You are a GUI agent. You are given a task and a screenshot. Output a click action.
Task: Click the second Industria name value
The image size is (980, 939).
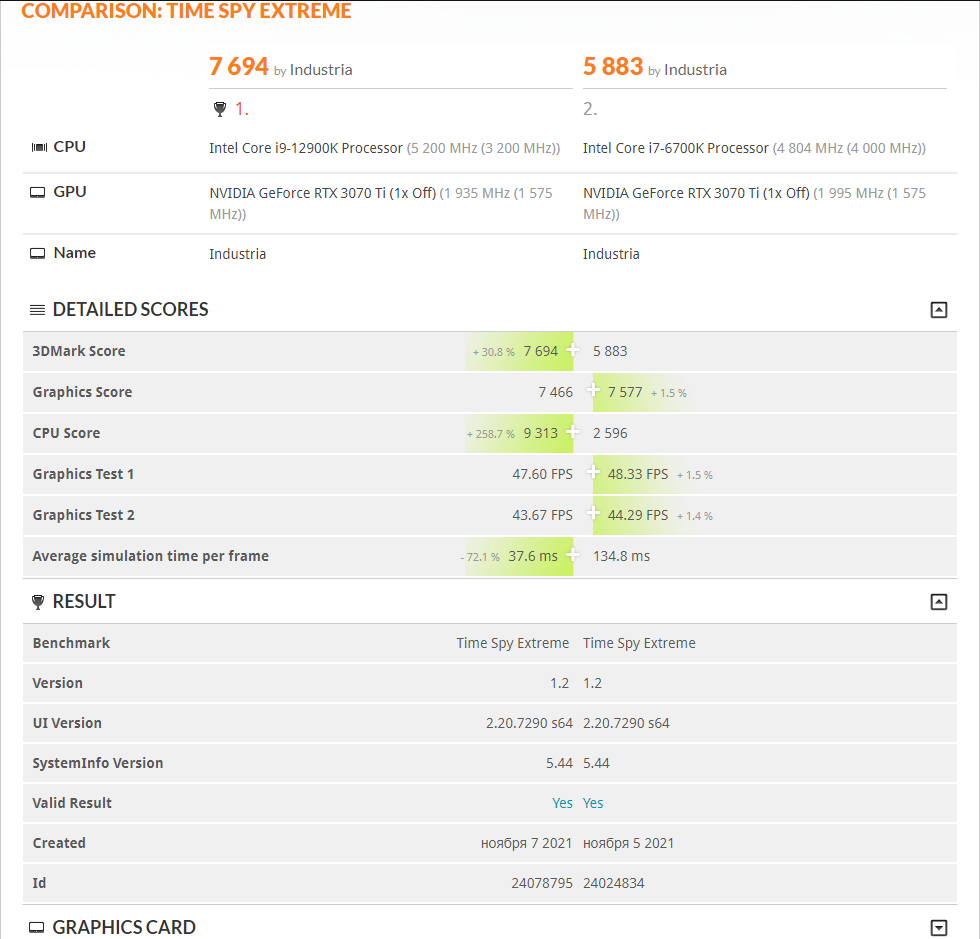(x=611, y=254)
